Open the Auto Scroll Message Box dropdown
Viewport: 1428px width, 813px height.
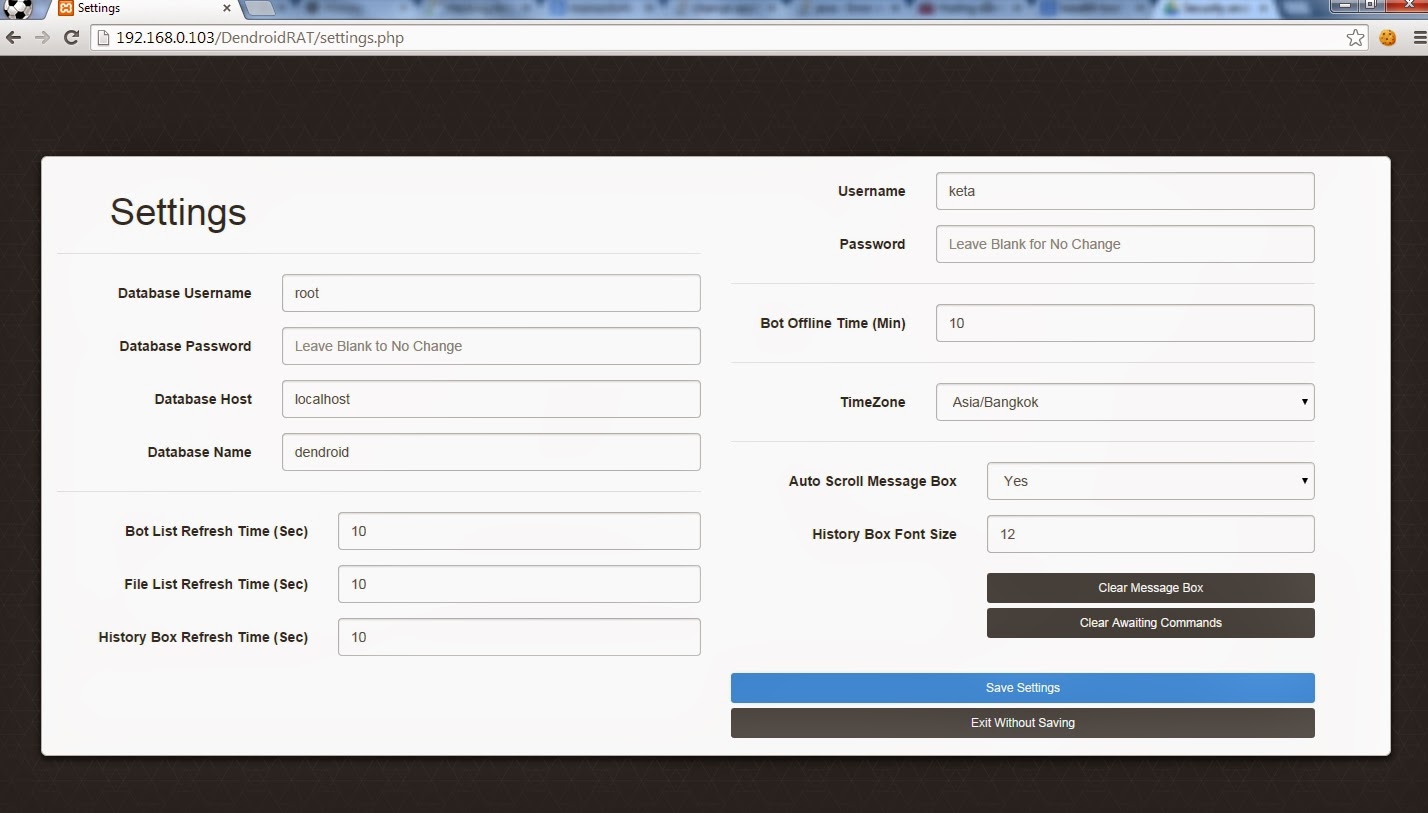tap(1150, 481)
